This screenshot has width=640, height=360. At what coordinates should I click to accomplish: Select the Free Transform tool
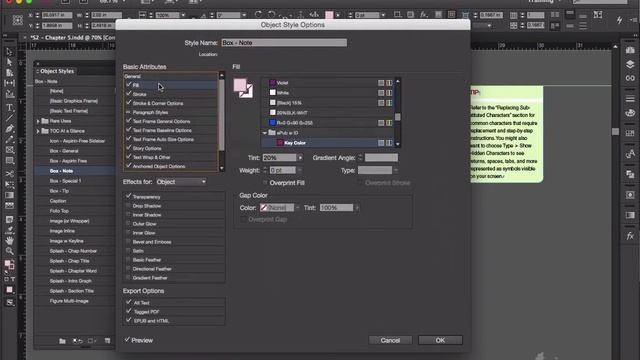coord(9,184)
